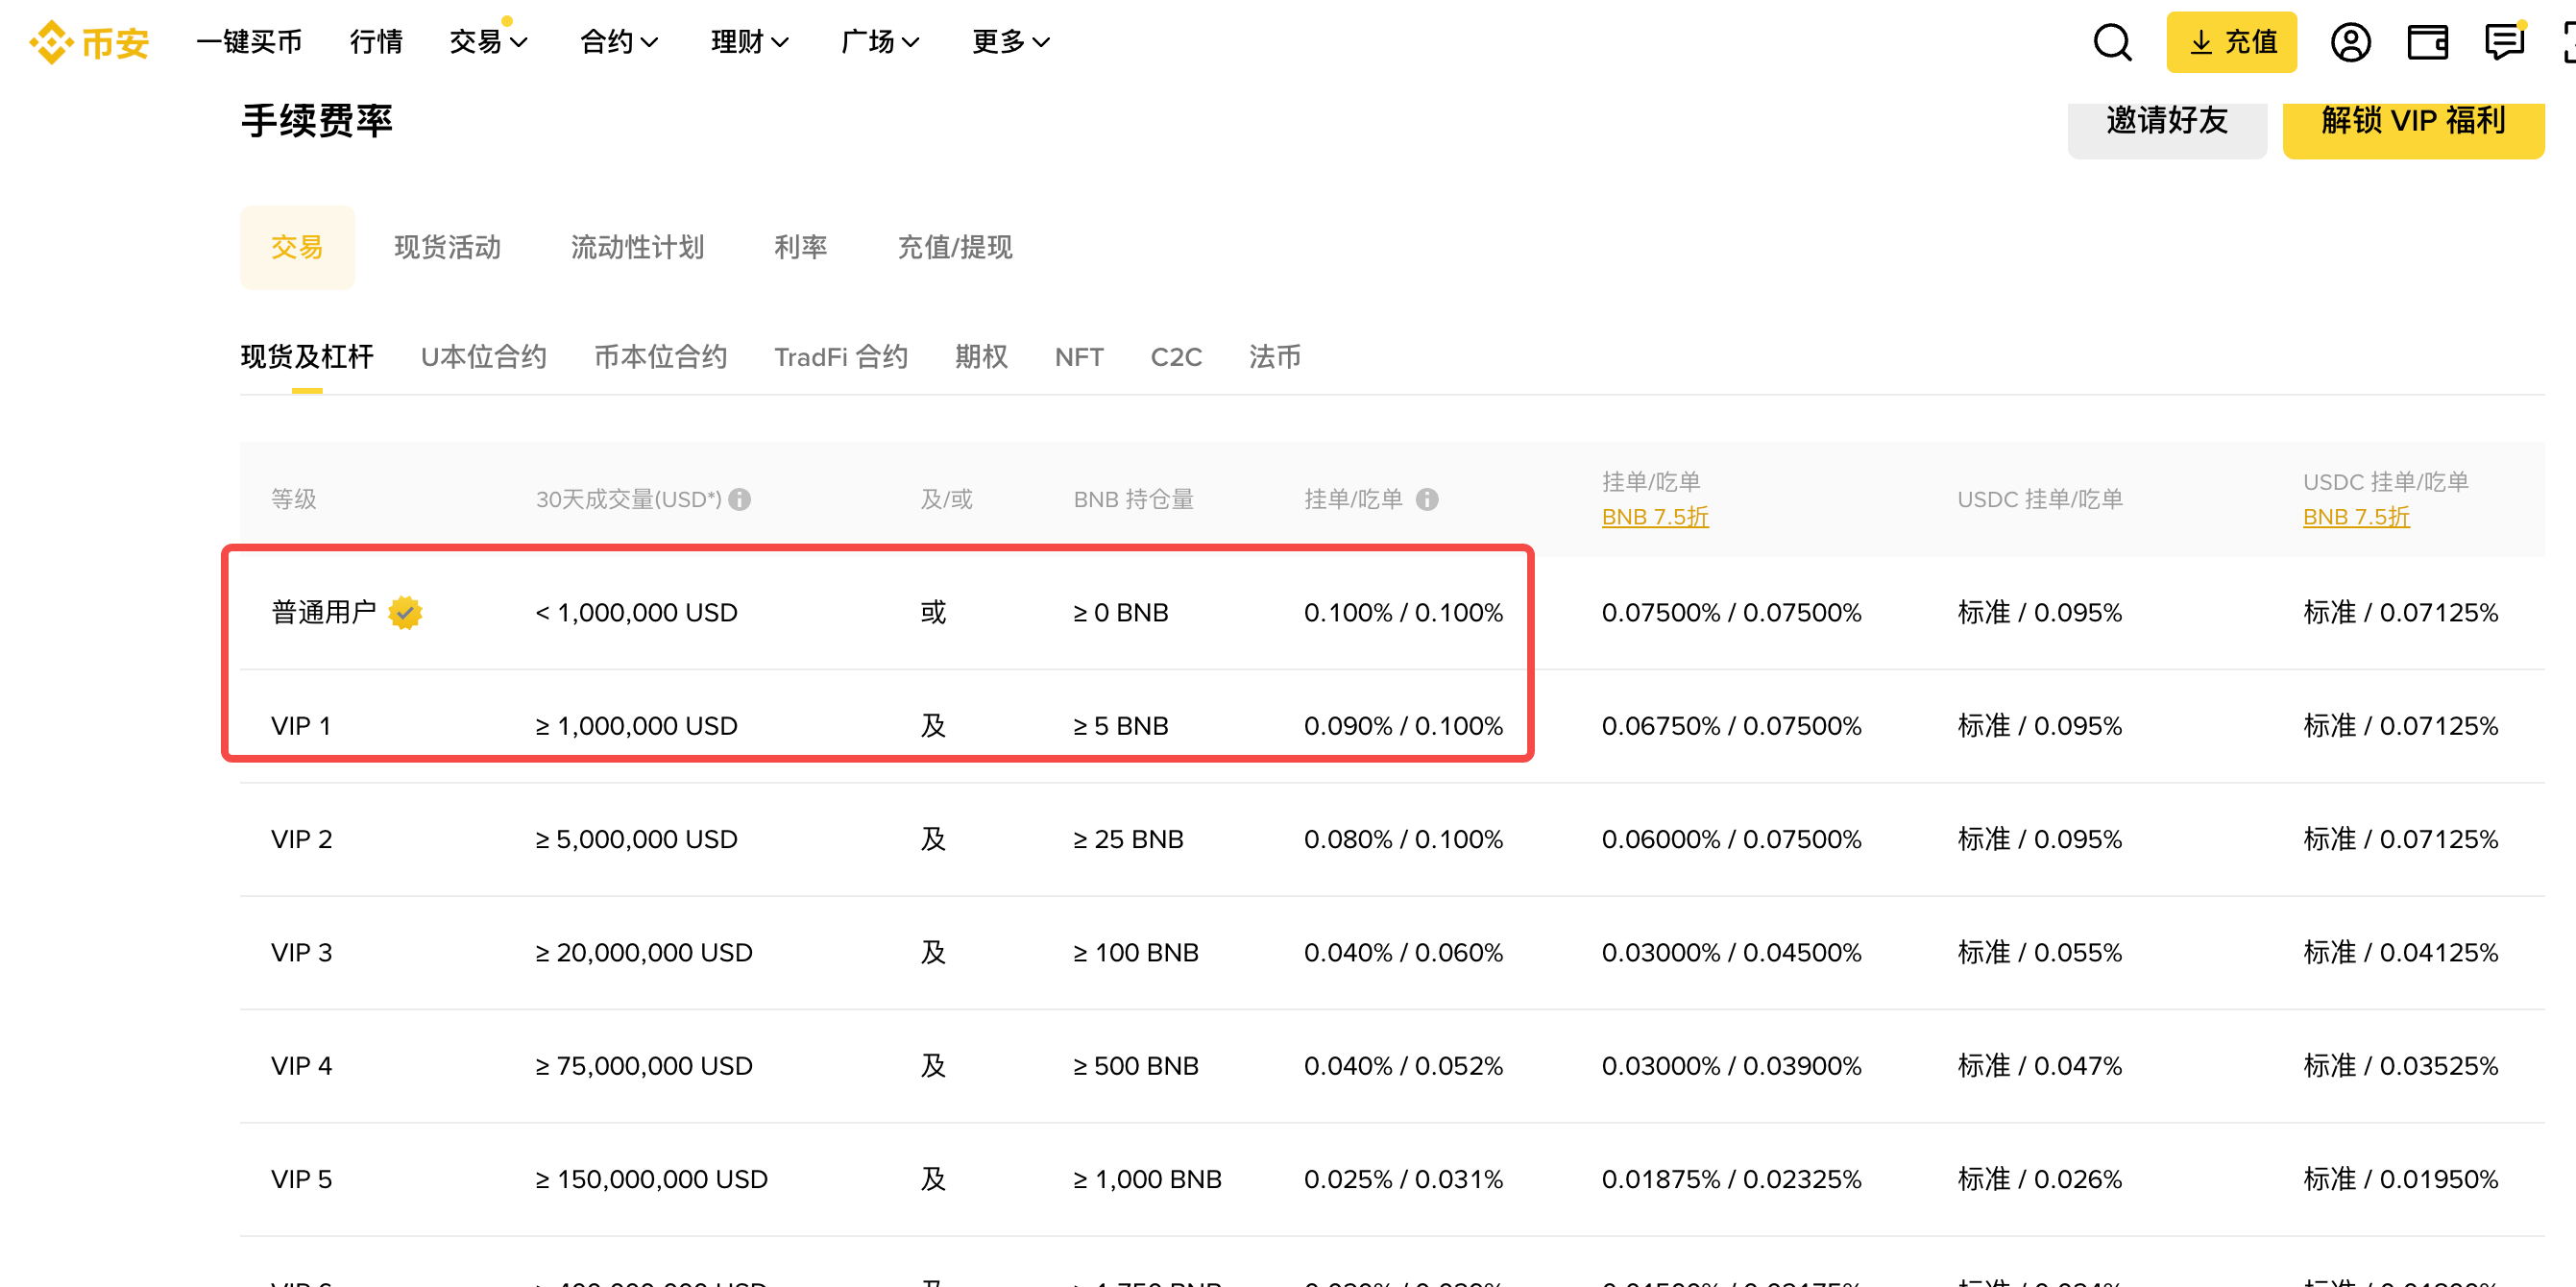Image resolution: width=2576 pixels, height=1287 pixels.
Task: Open the messages chat icon
Action: click(x=2505, y=42)
